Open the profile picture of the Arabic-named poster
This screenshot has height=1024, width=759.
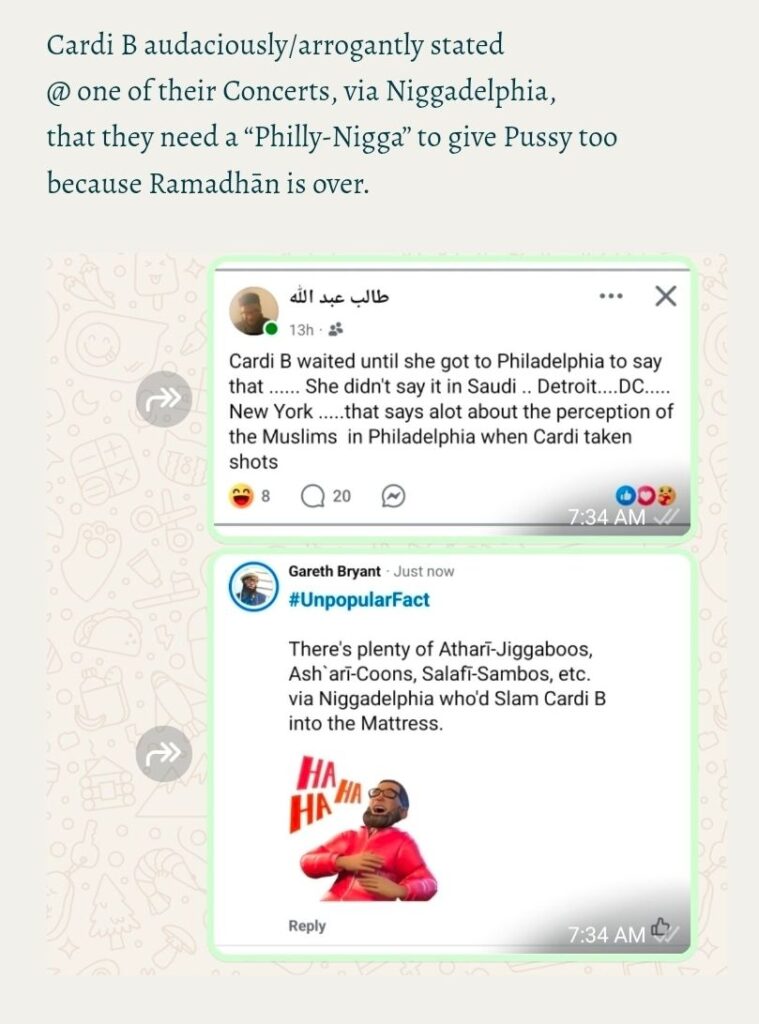[253, 310]
